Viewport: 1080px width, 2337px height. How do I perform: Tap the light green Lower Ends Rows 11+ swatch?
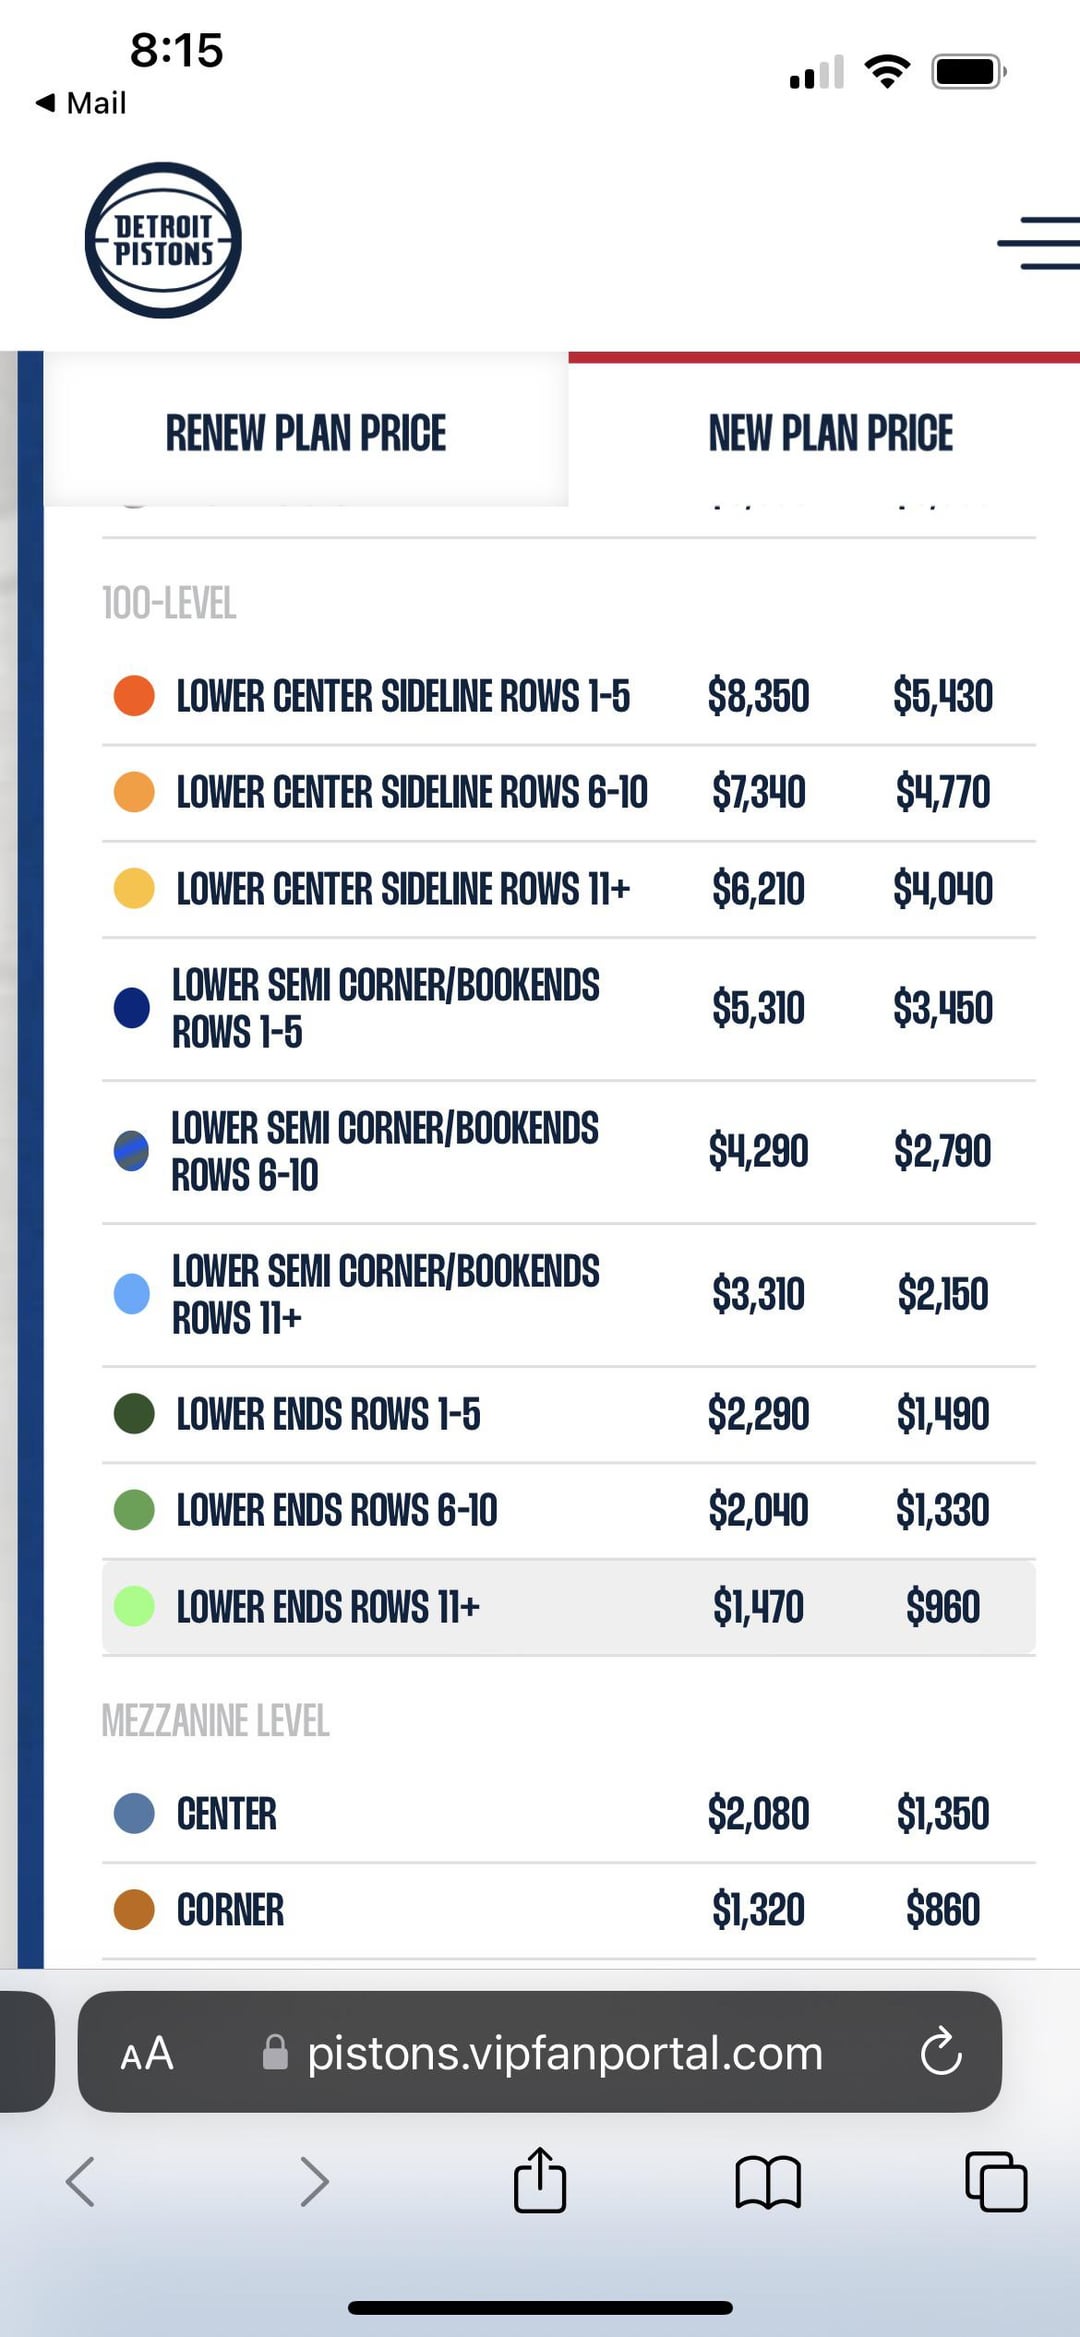tap(134, 1607)
